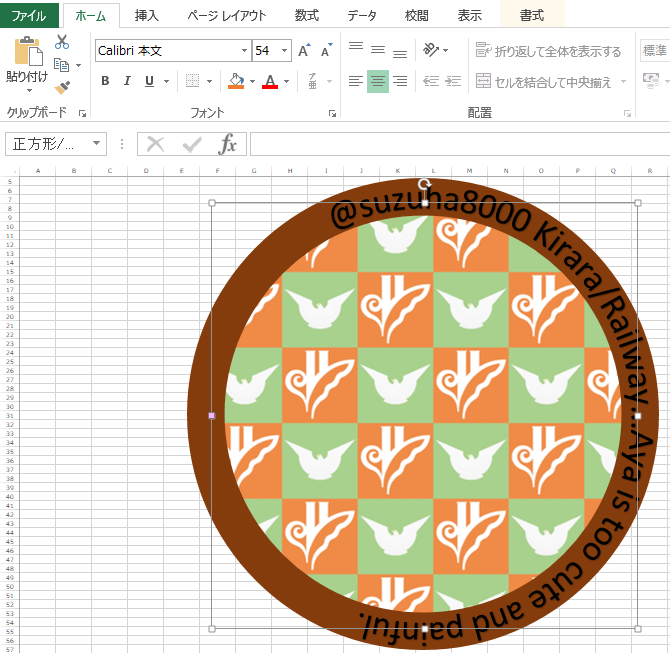The height and width of the screenshot is (653, 670).
Task: Click the select-all corner button
Action: coord(9,171)
